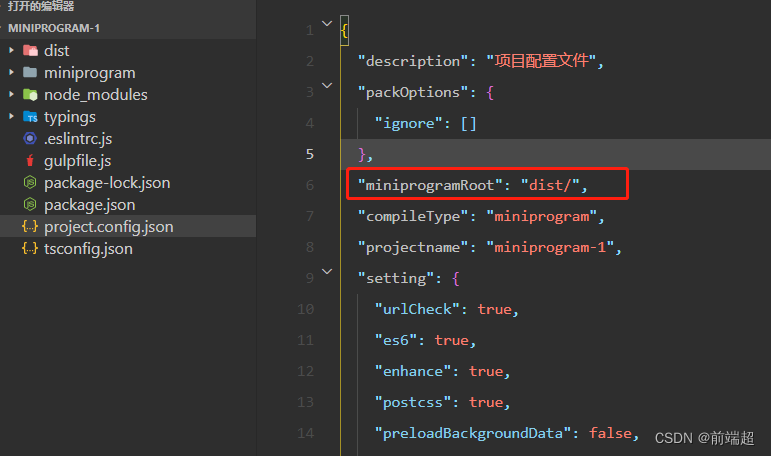Click line number 5 in gutter
Screen dimensions: 771x456
point(310,154)
